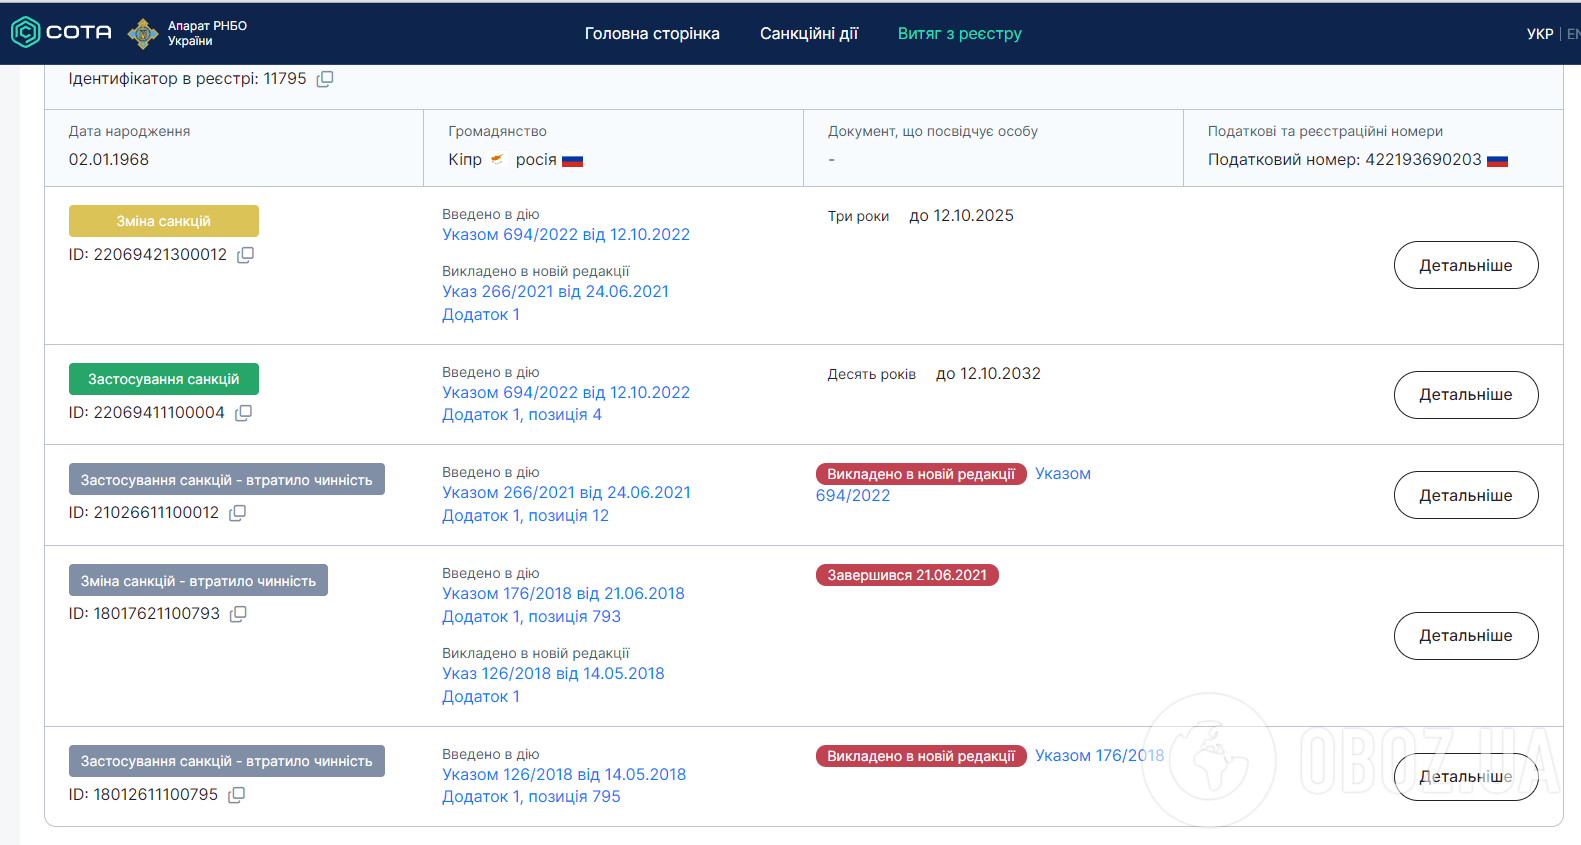Image resolution: width=1581 pixels, height=845 pixels.
Task: Click the green Застосування санкцій badge
Action: point(163,379)
